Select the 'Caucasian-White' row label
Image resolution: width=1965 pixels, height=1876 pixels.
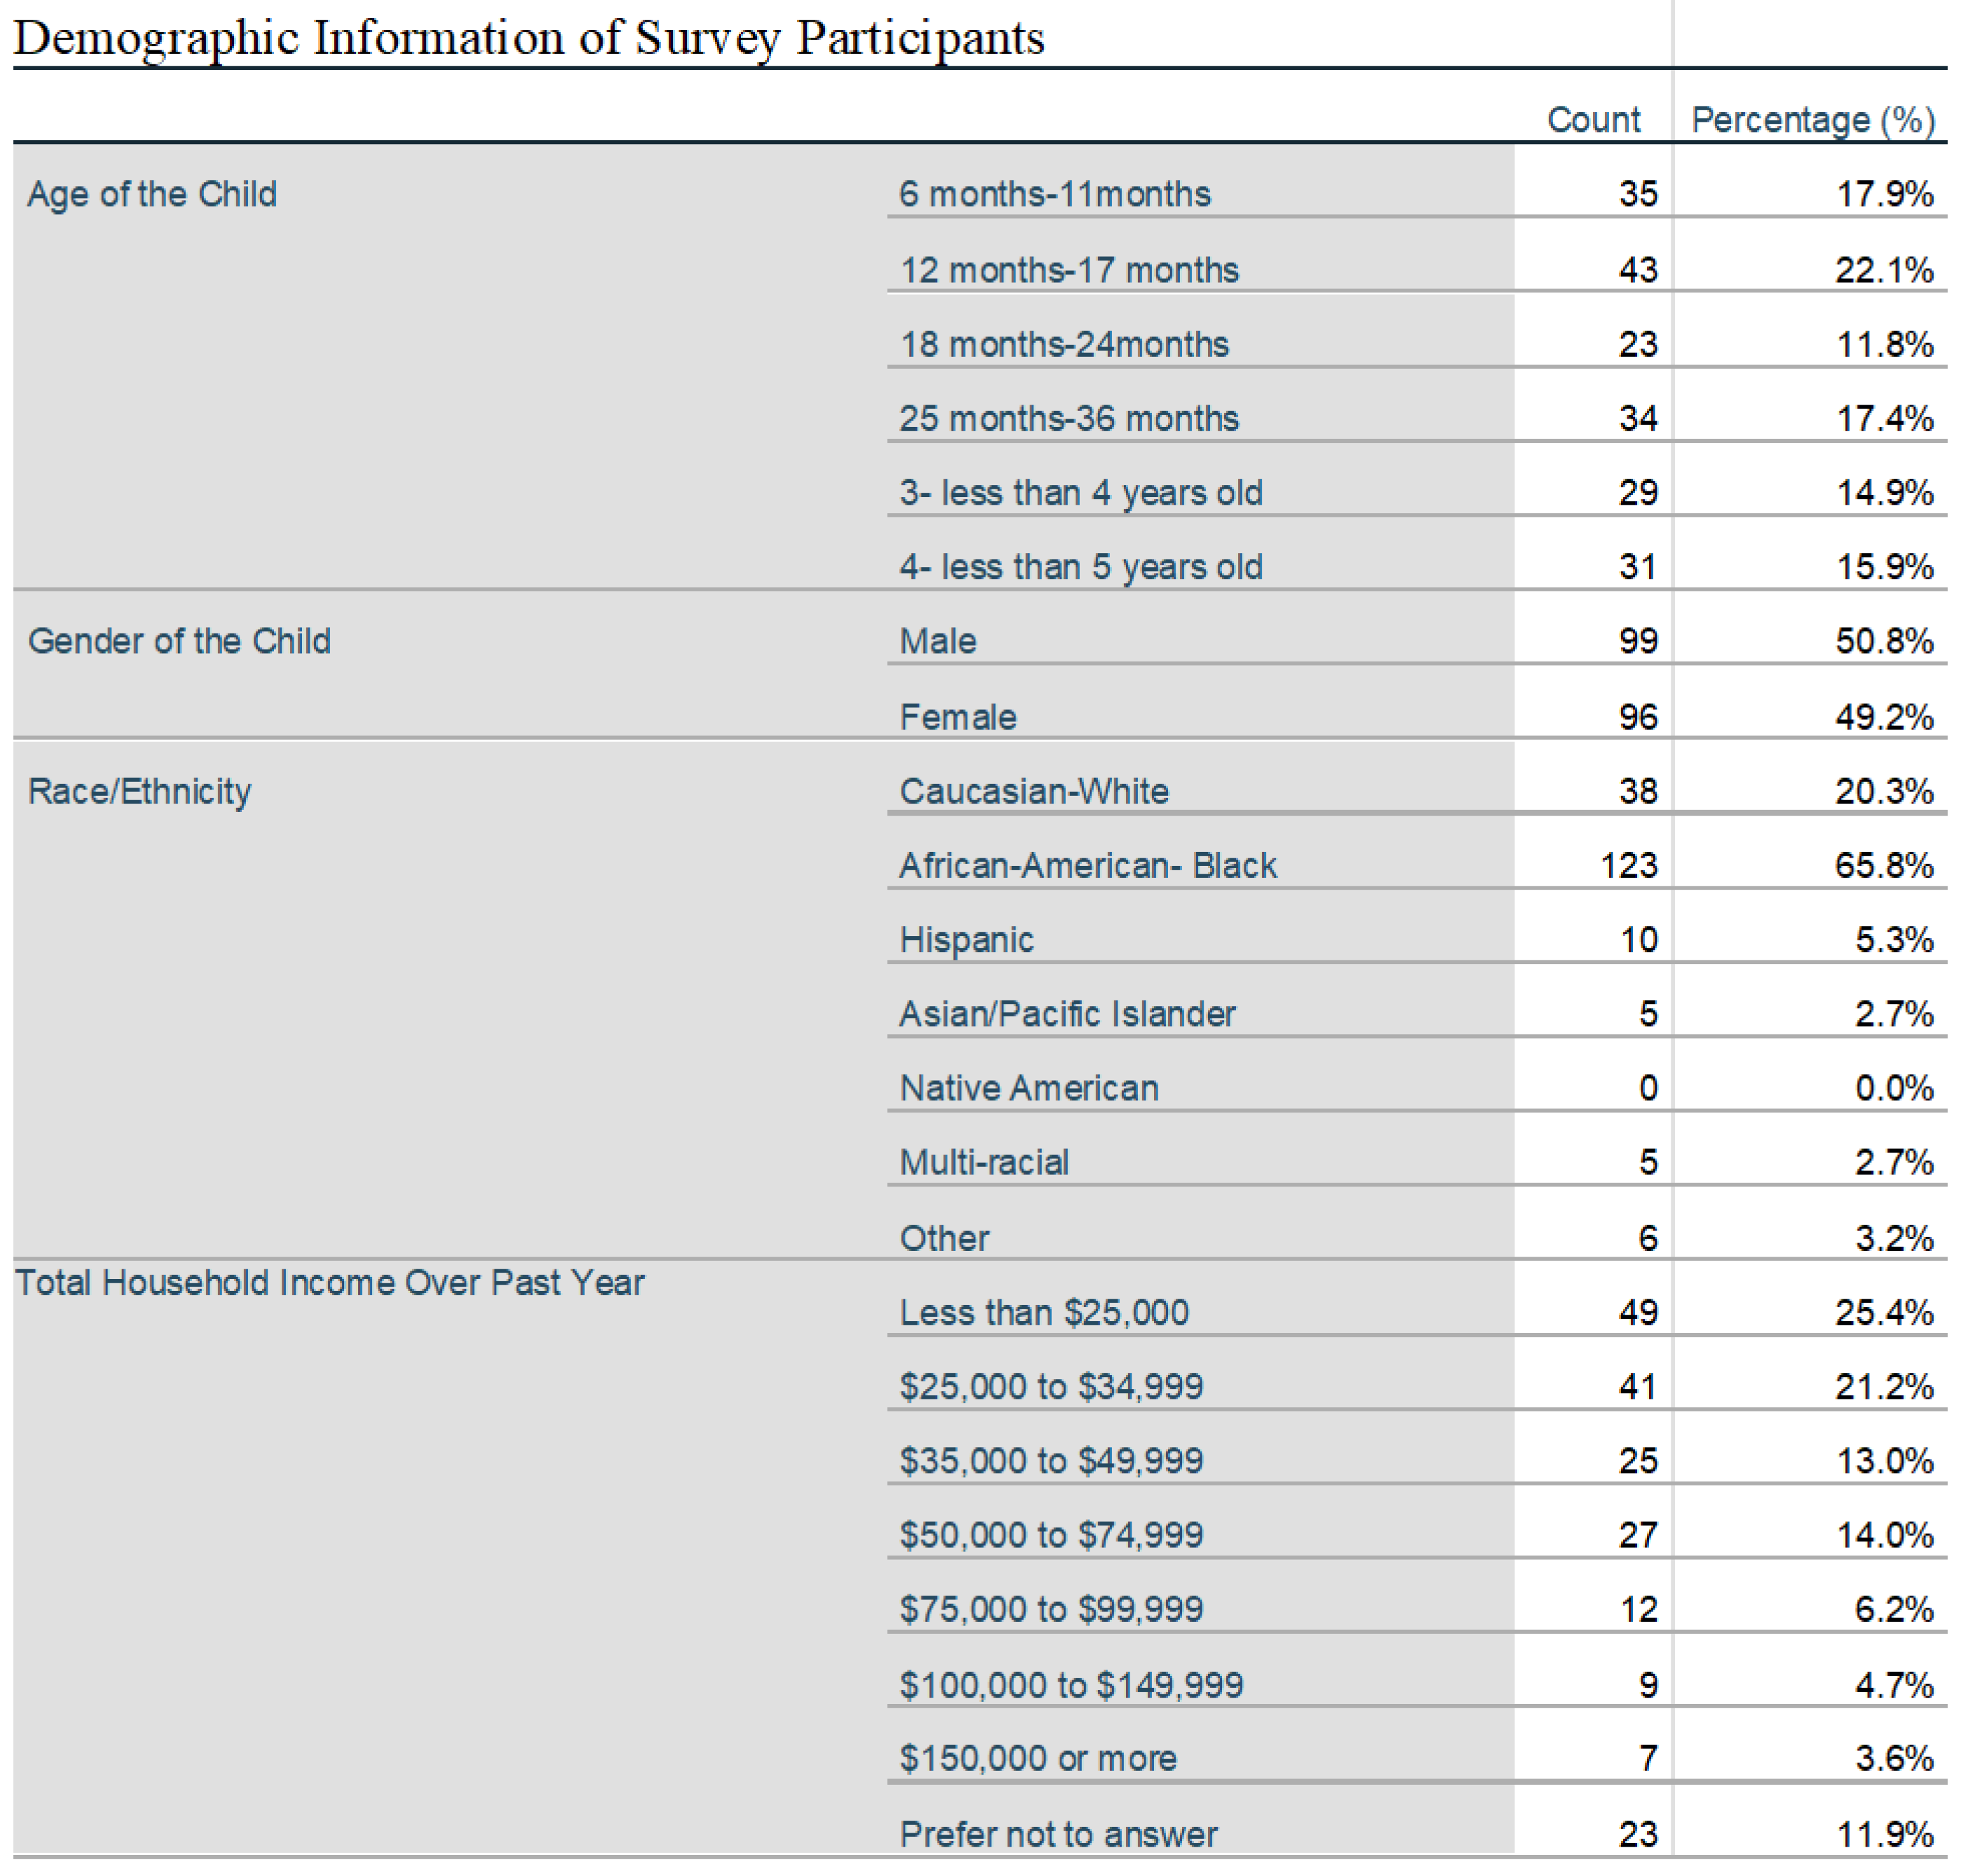click(x=1033, y=791)
